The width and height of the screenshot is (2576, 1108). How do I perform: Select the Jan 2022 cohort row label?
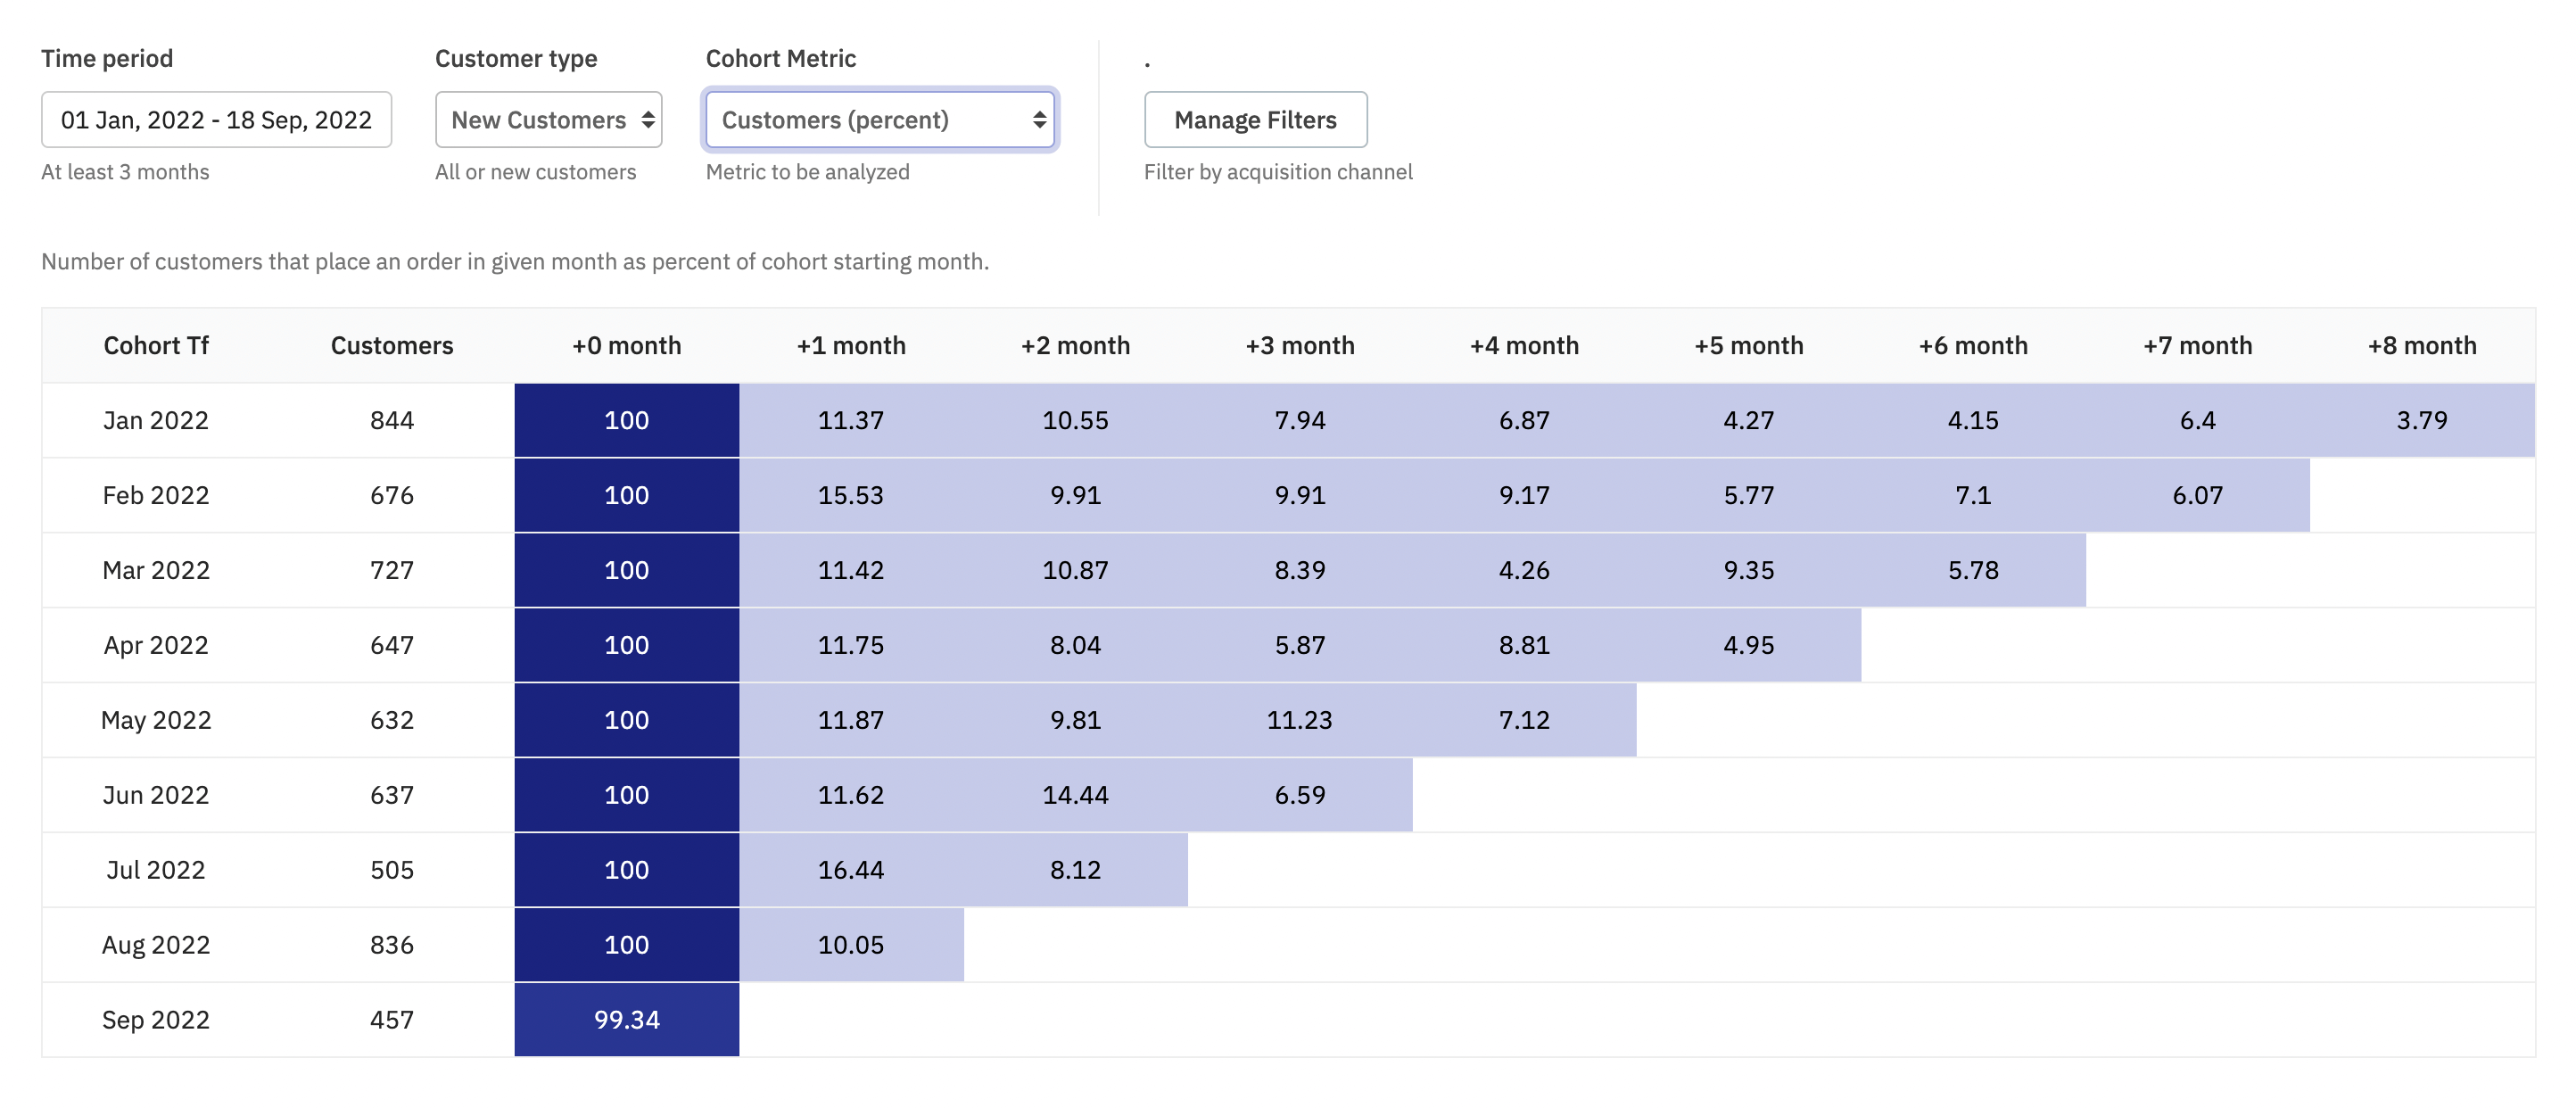(x=156, y=421)
